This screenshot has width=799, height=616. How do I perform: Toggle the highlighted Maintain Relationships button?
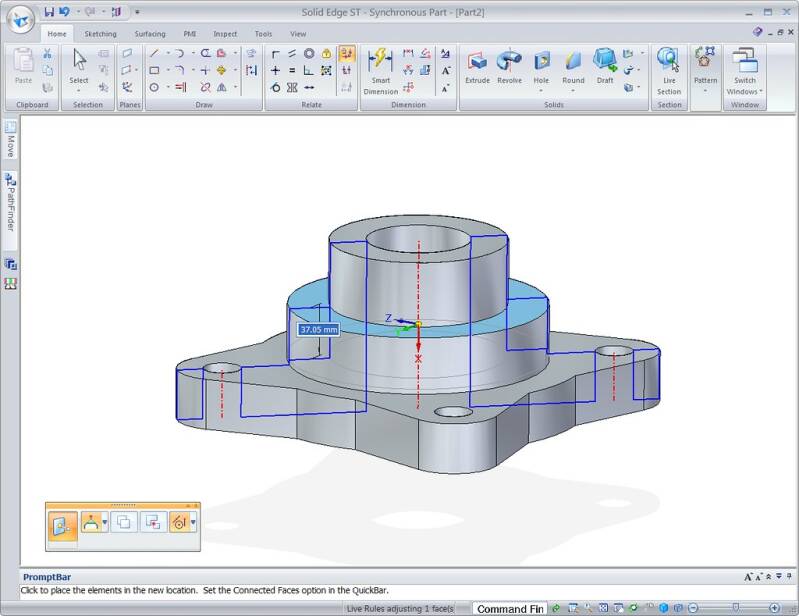(x=346, y=53)
